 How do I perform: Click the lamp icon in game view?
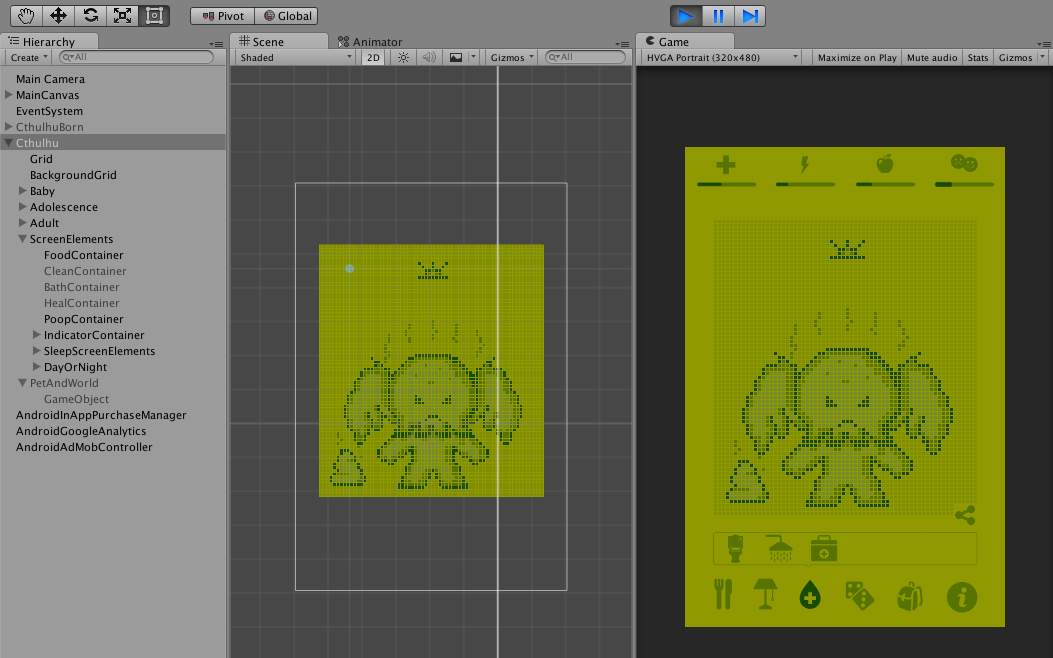765,594
